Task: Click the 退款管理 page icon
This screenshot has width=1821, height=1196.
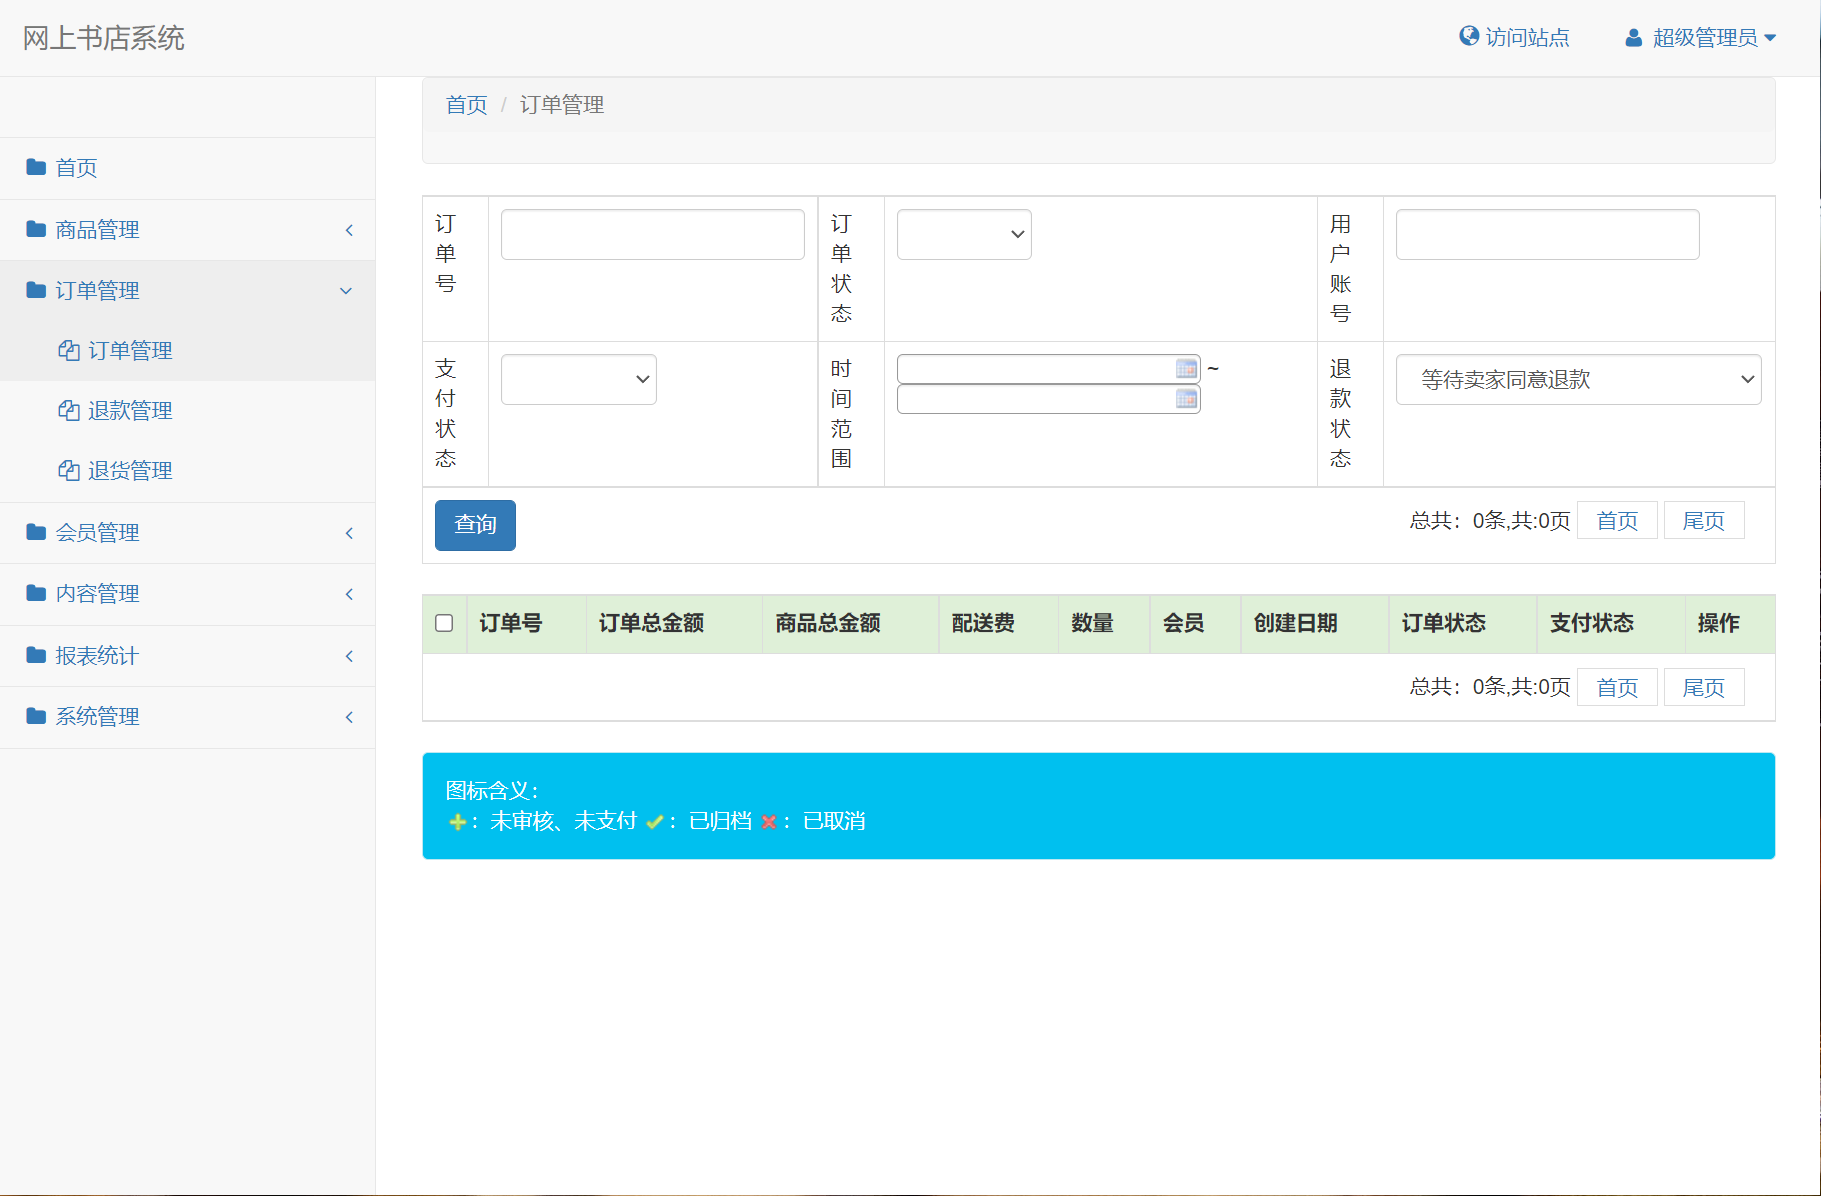Action: click(x=68, y=410)
